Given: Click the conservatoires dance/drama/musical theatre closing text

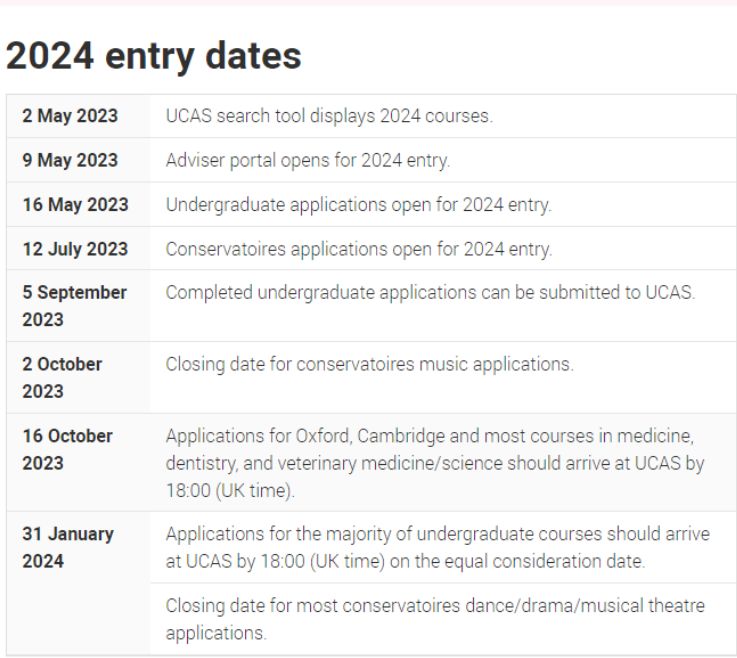Looking at the screenshot, I should 435,619.
